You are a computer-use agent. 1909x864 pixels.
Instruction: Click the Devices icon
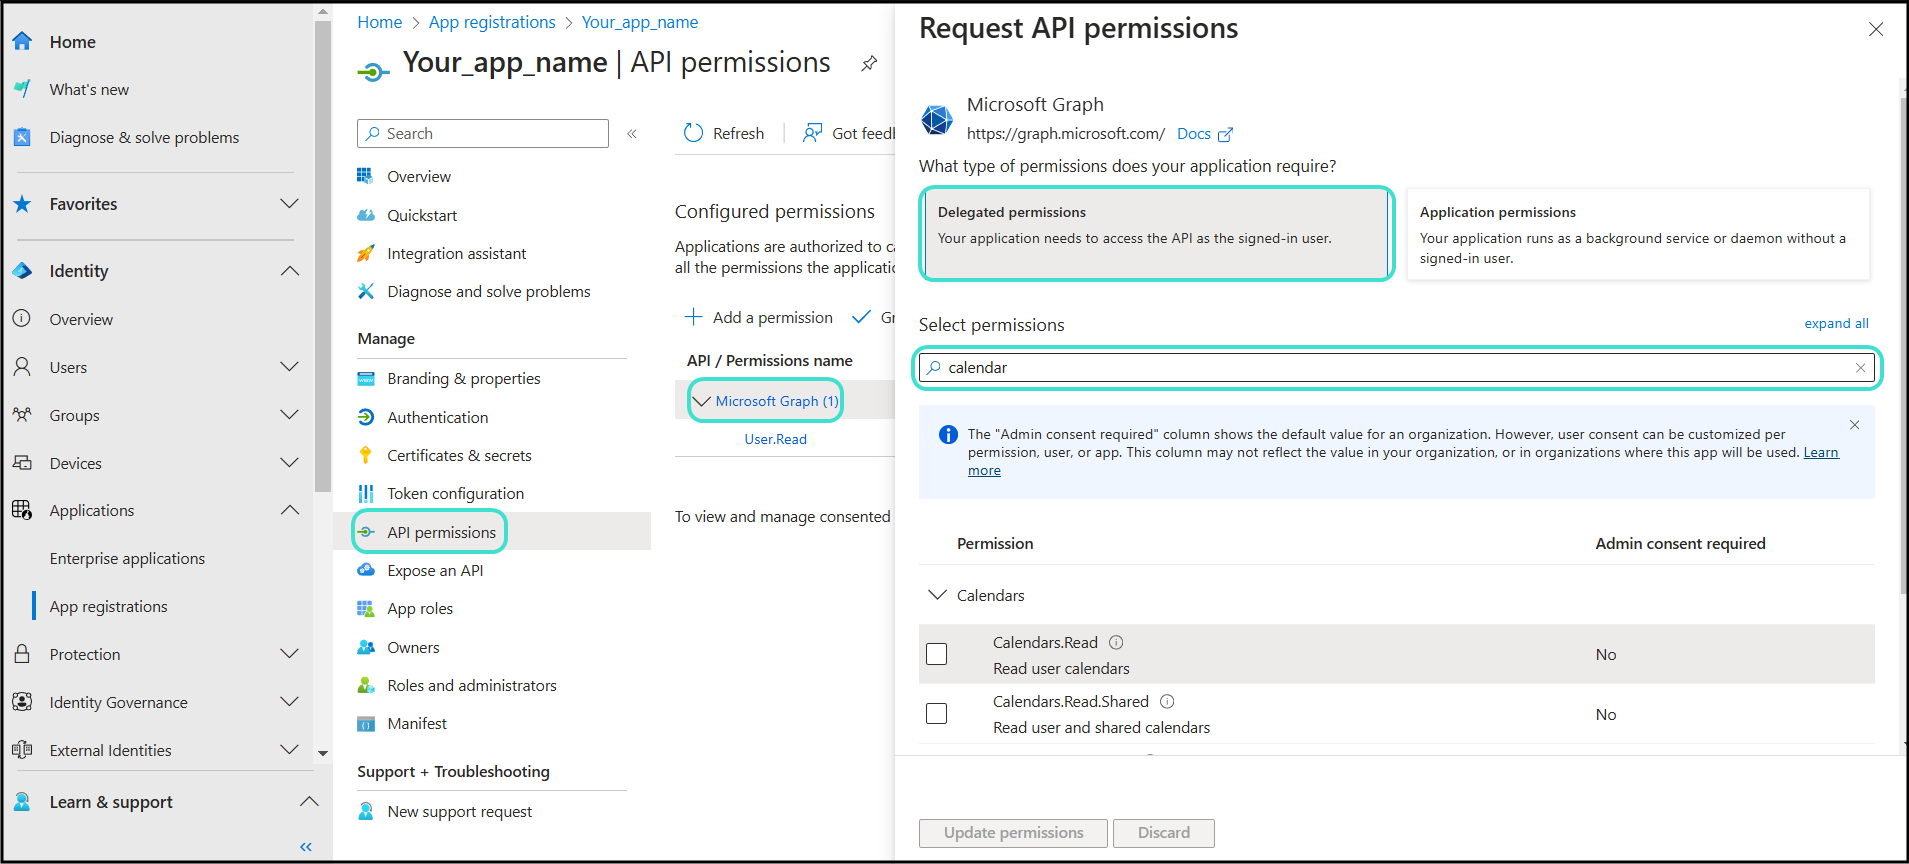[22, 463]
